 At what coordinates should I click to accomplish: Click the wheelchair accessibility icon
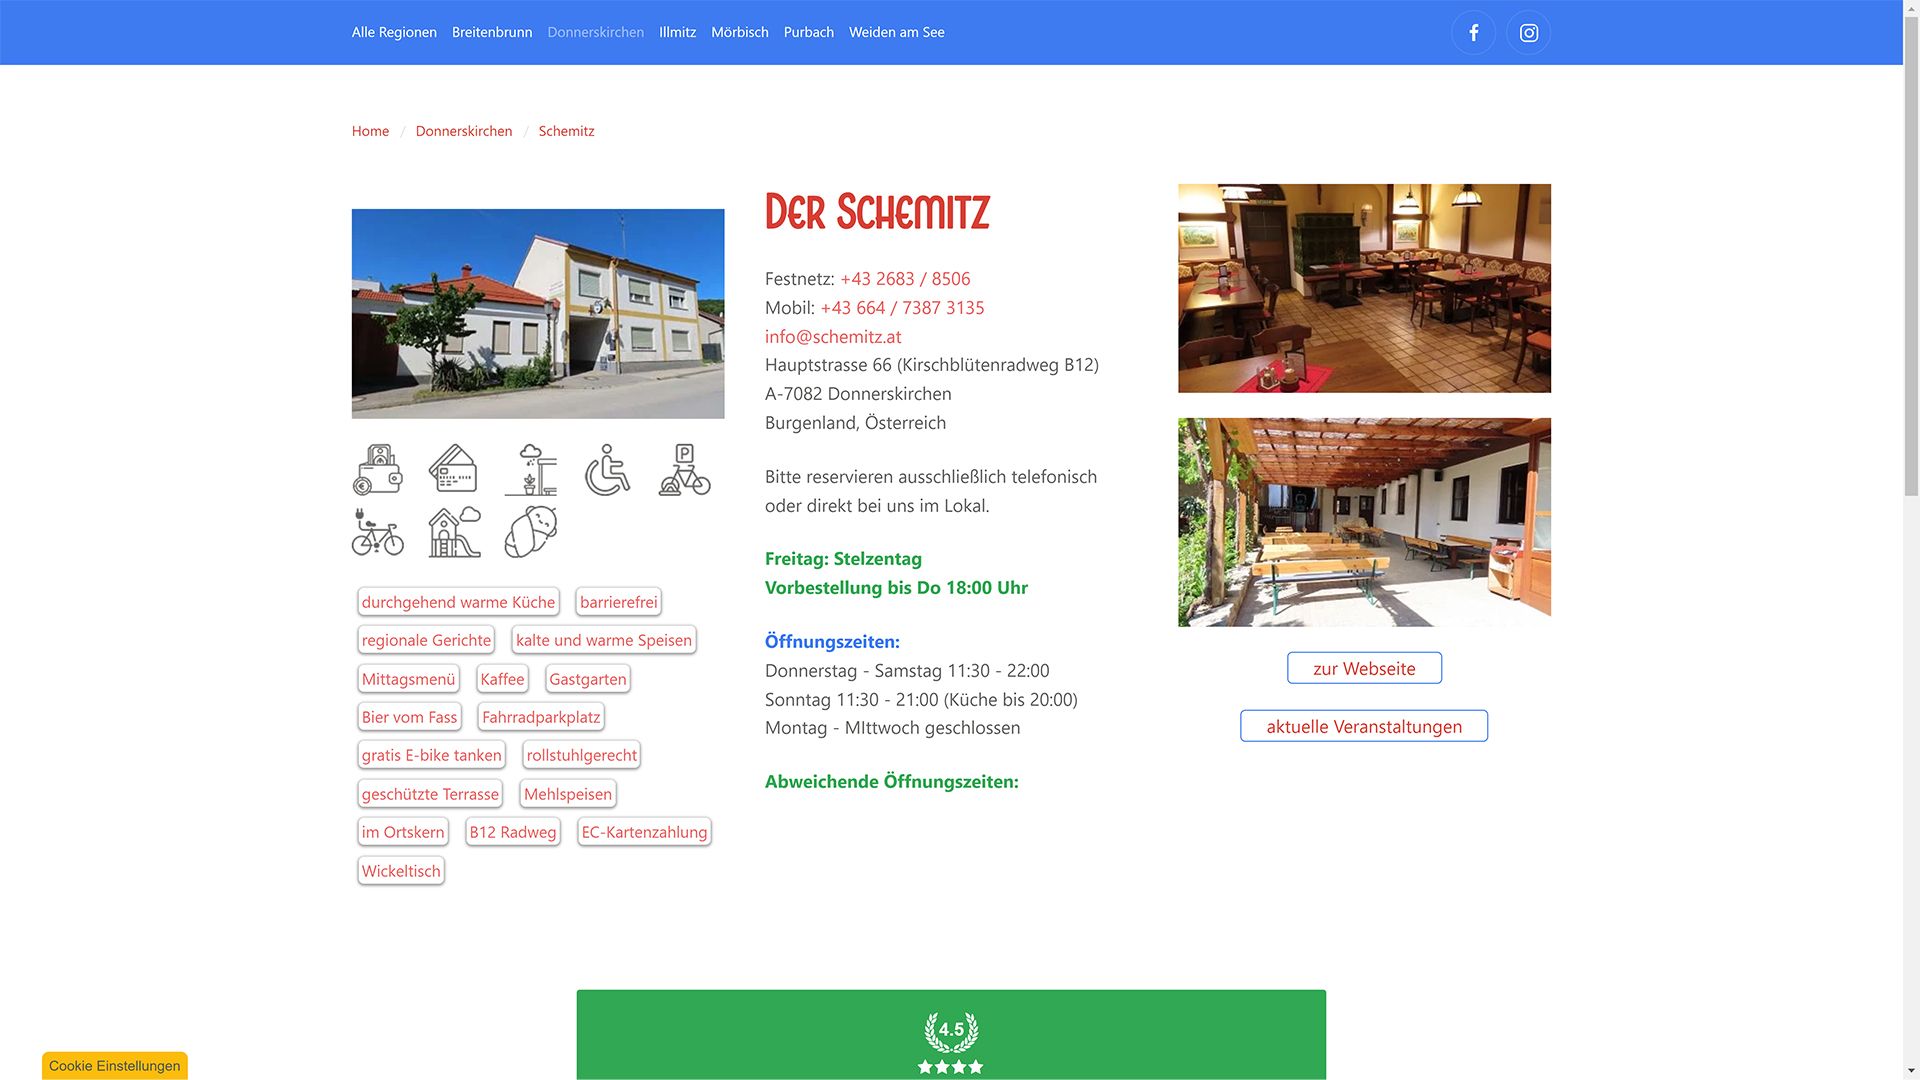click(607, 470)
